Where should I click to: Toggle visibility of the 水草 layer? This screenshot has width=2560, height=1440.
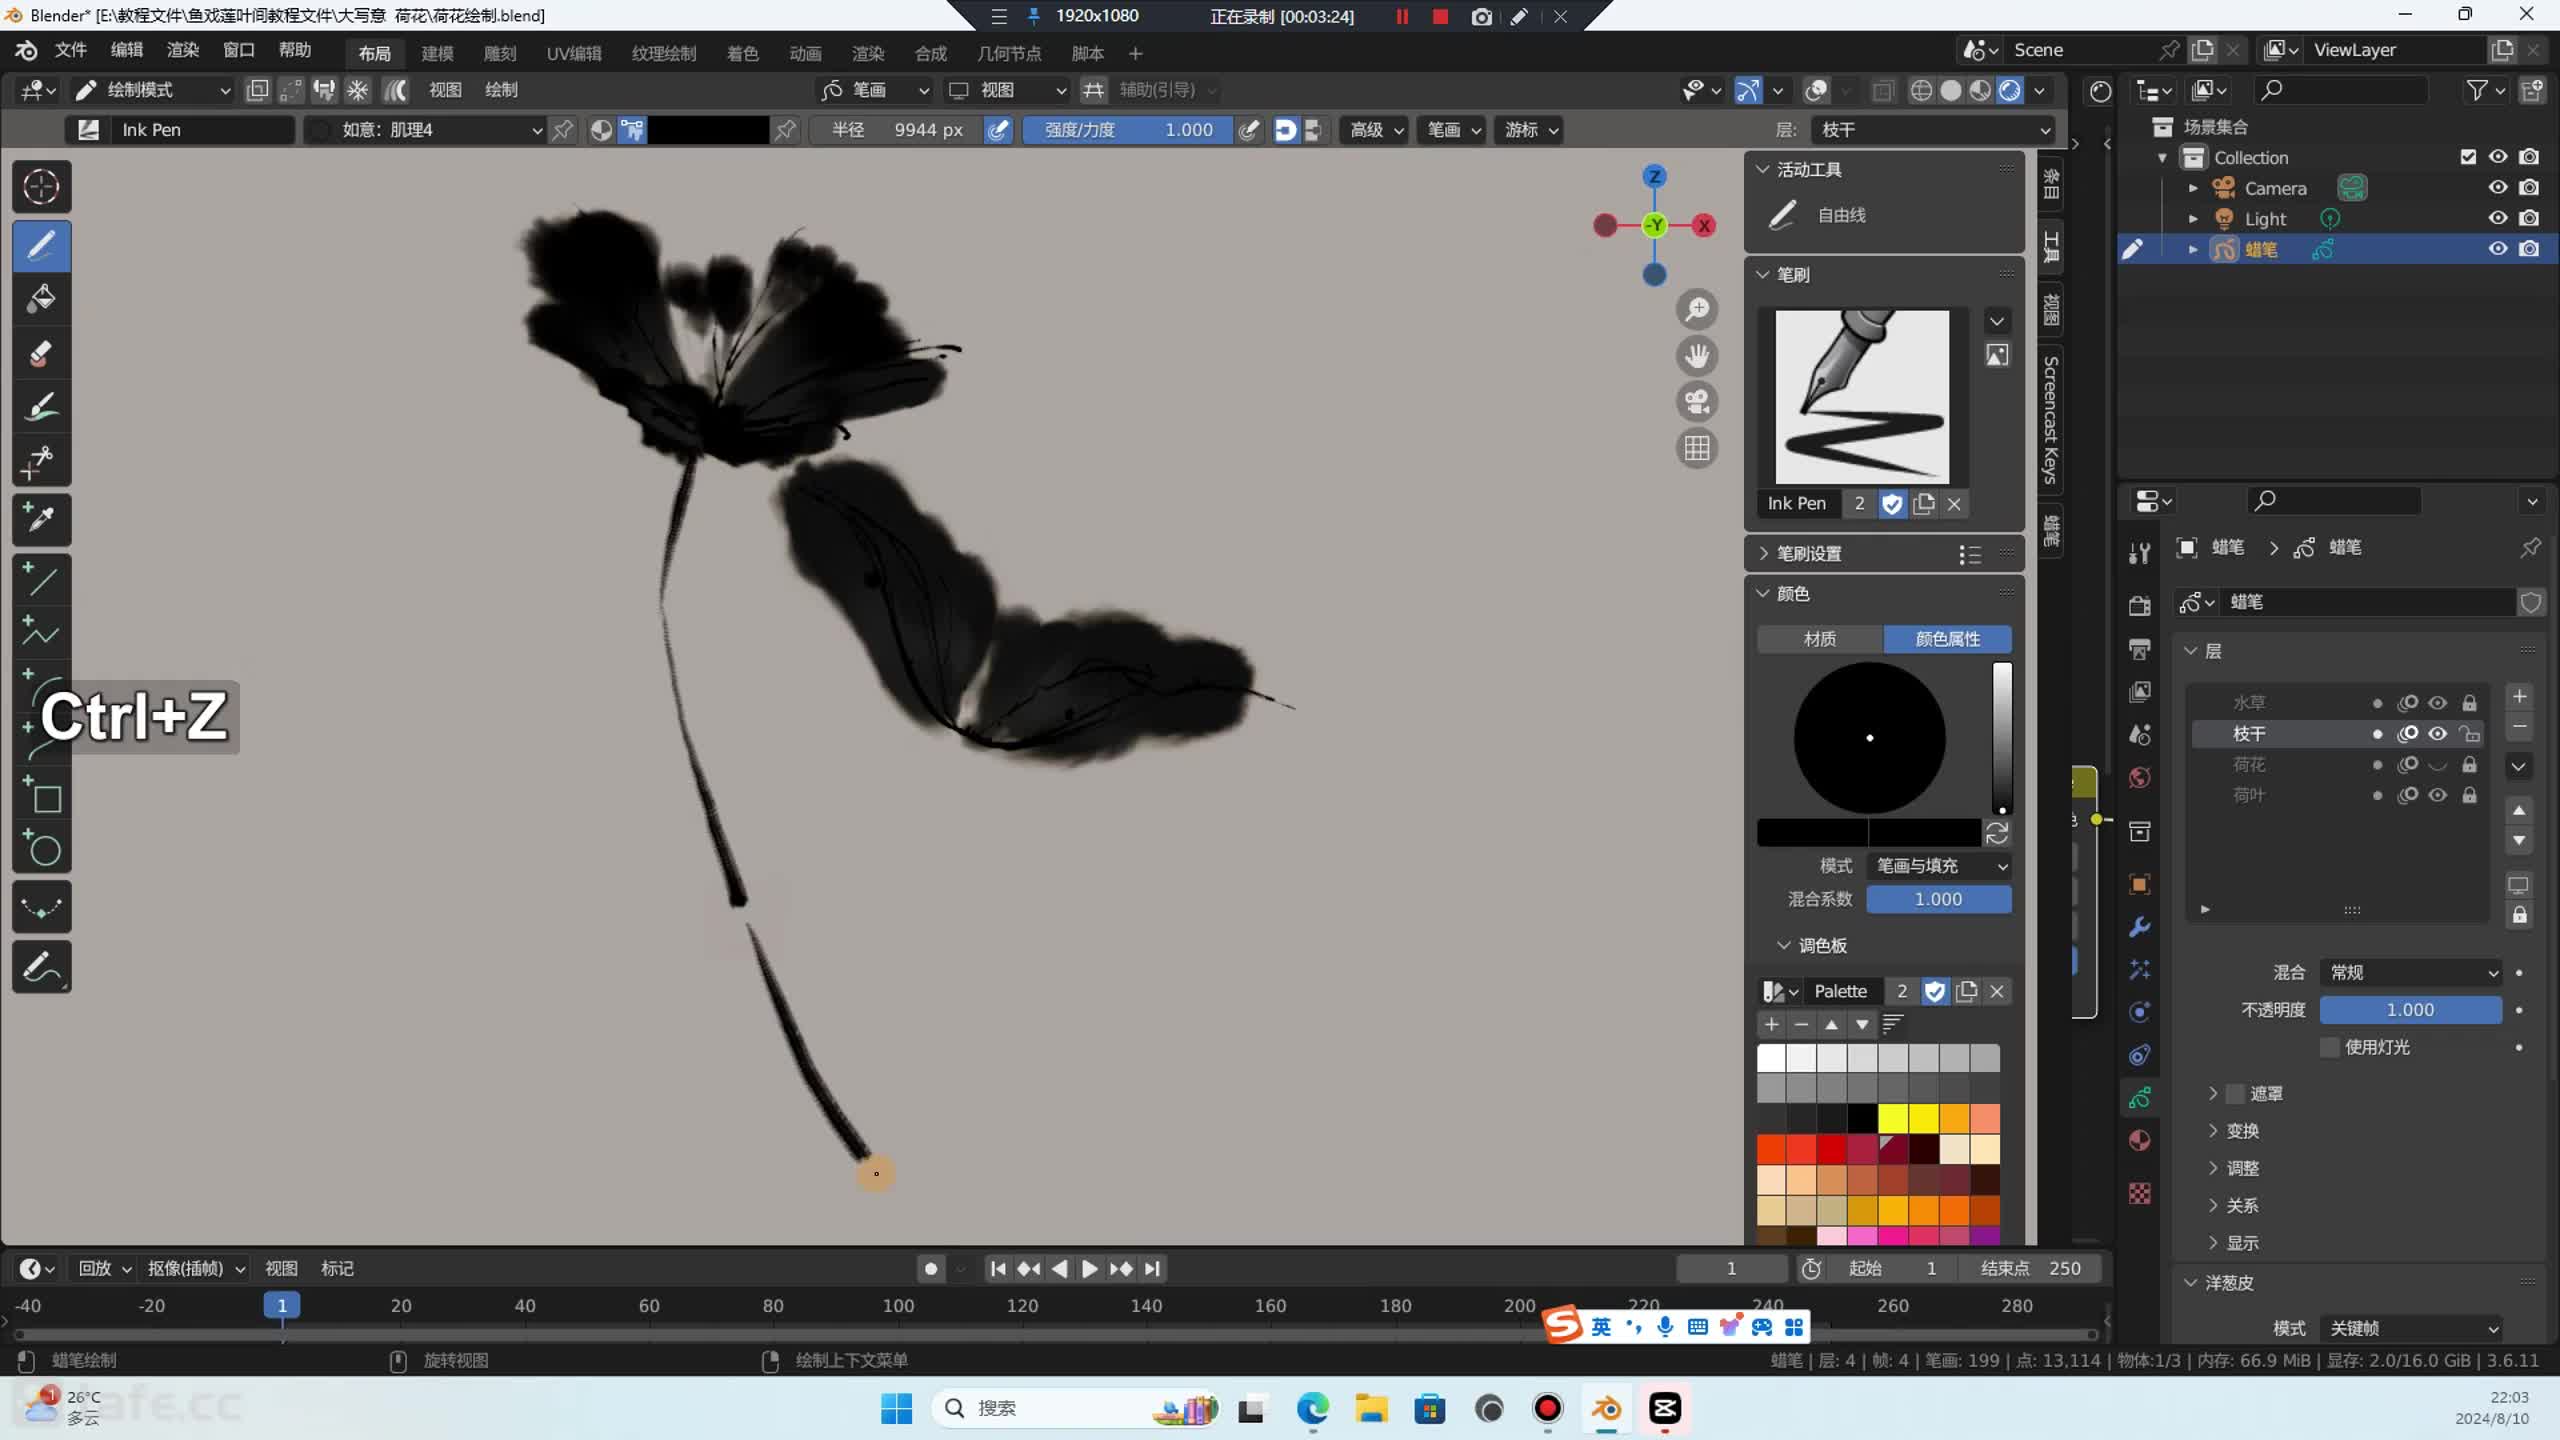[x=2438, y=703]
